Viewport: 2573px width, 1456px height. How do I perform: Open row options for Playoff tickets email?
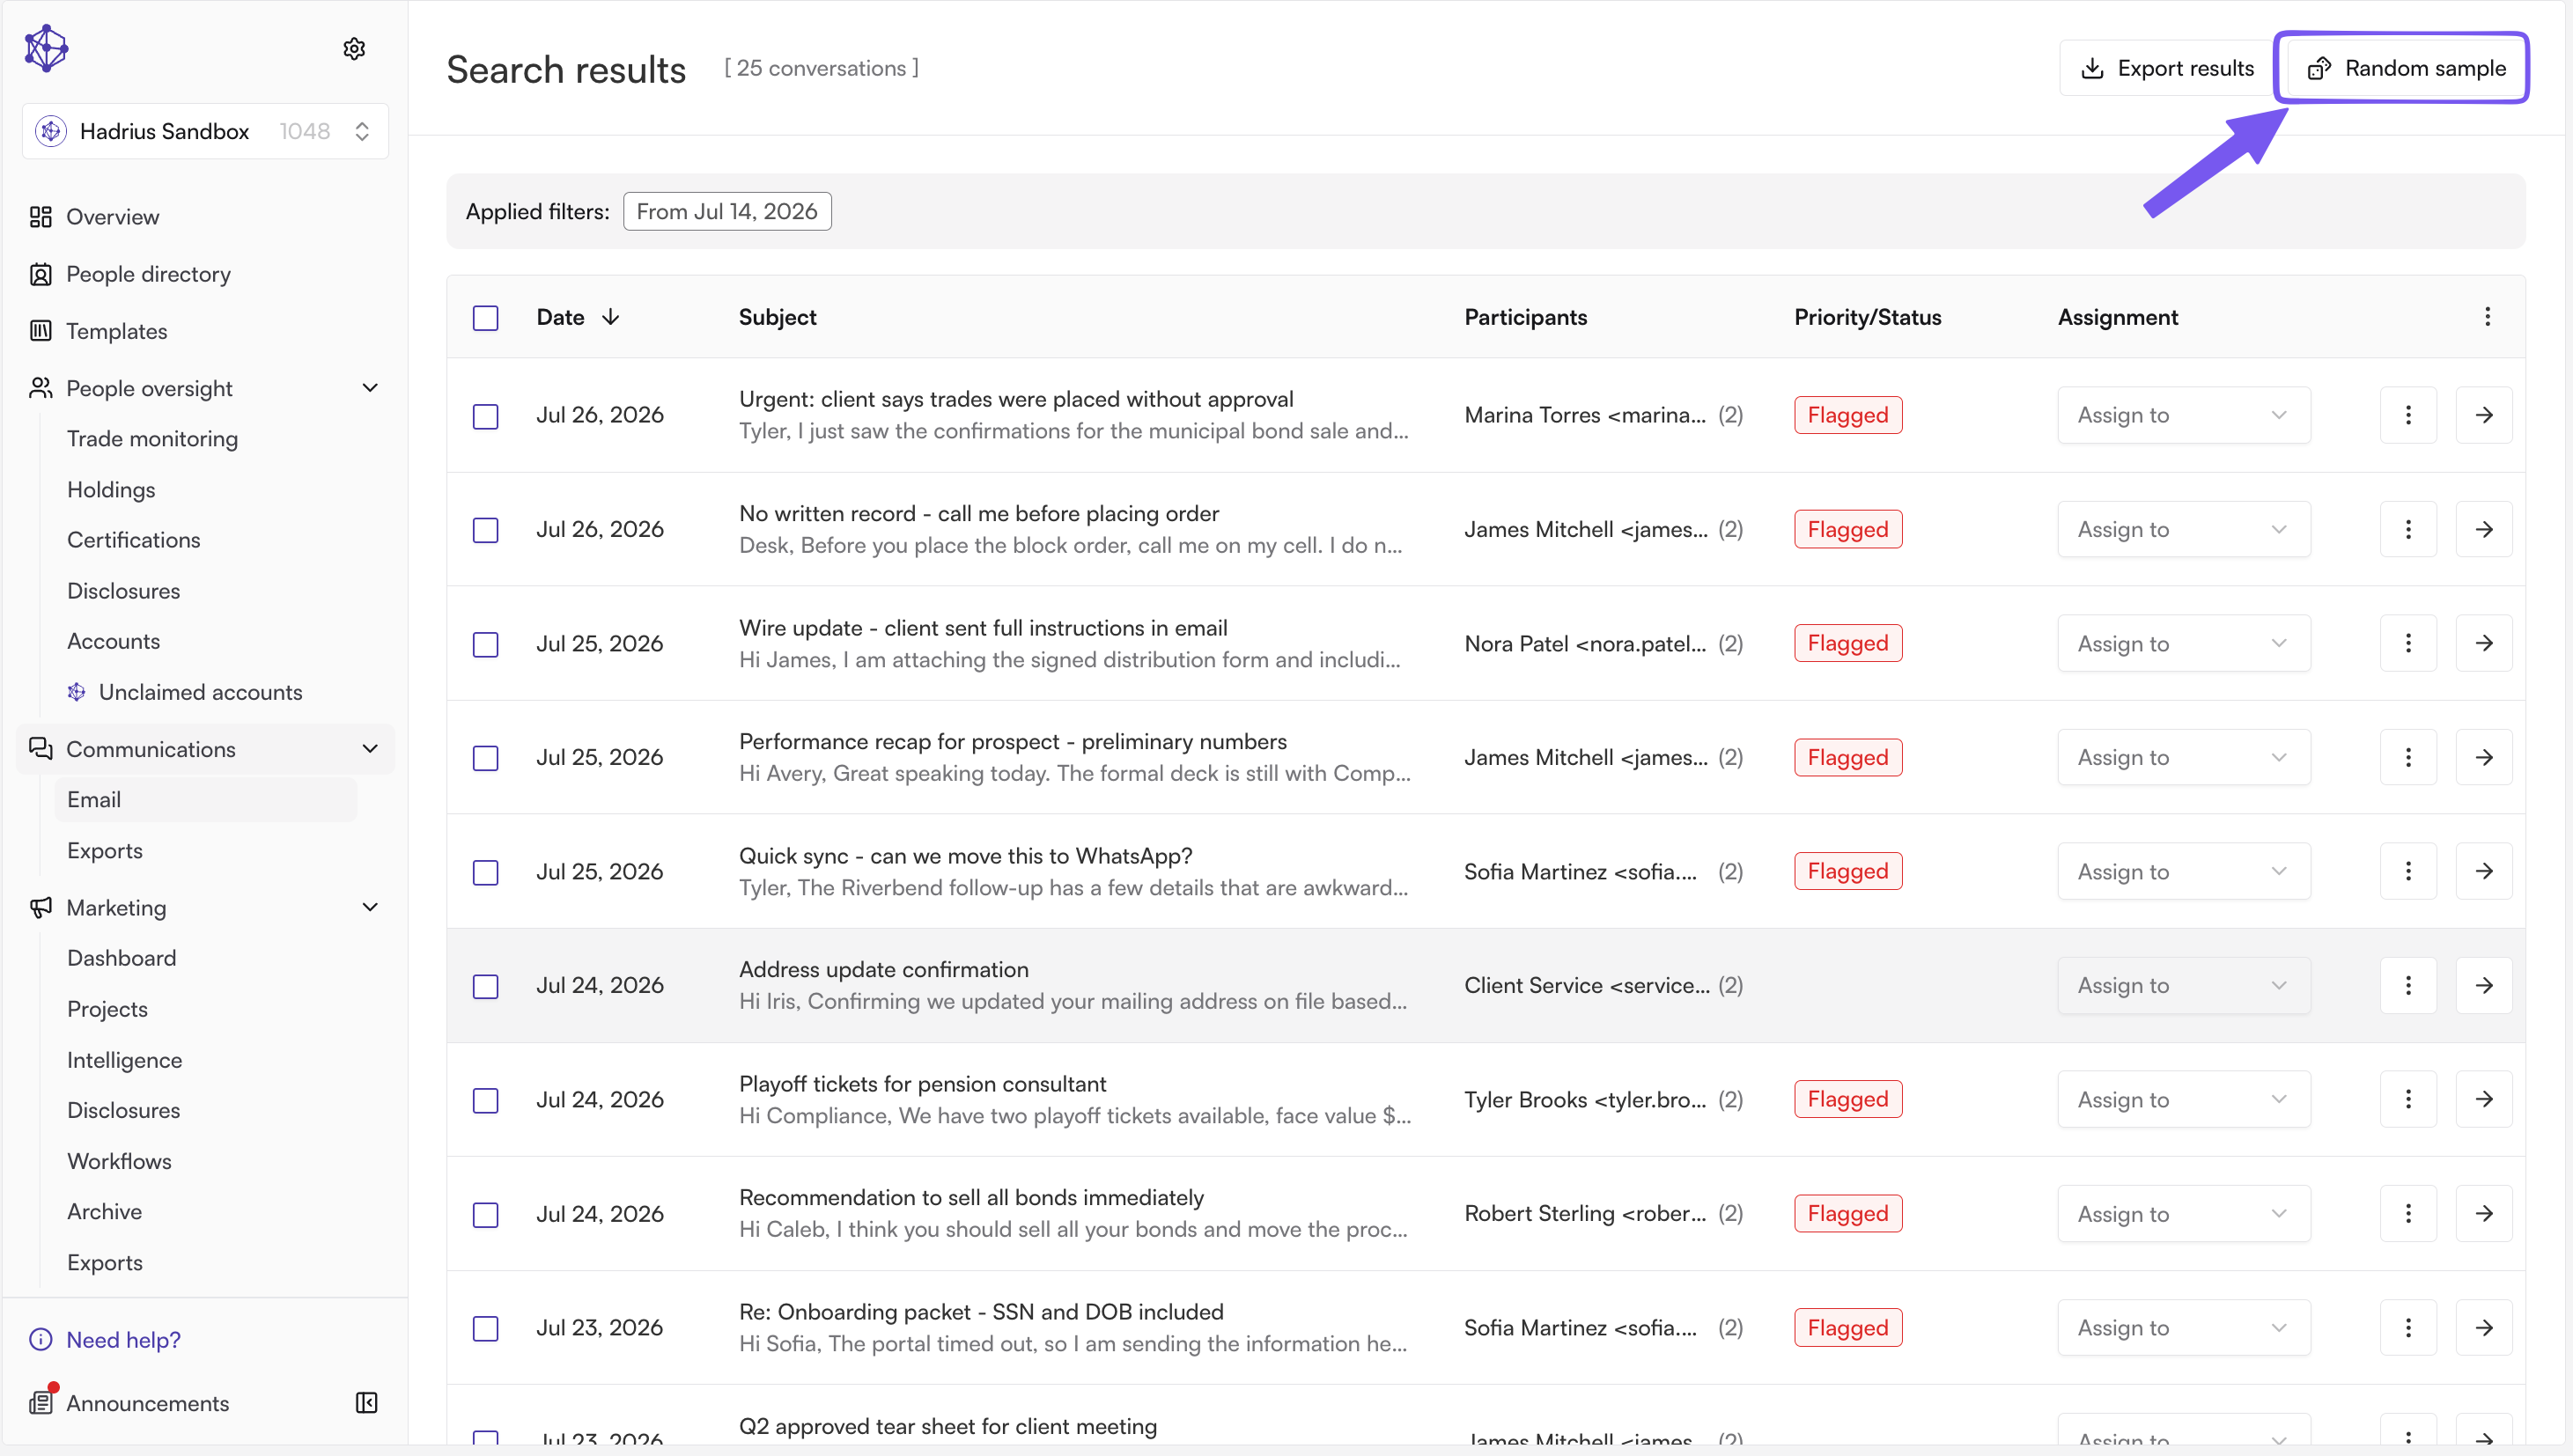(x=2407, y=1099)
